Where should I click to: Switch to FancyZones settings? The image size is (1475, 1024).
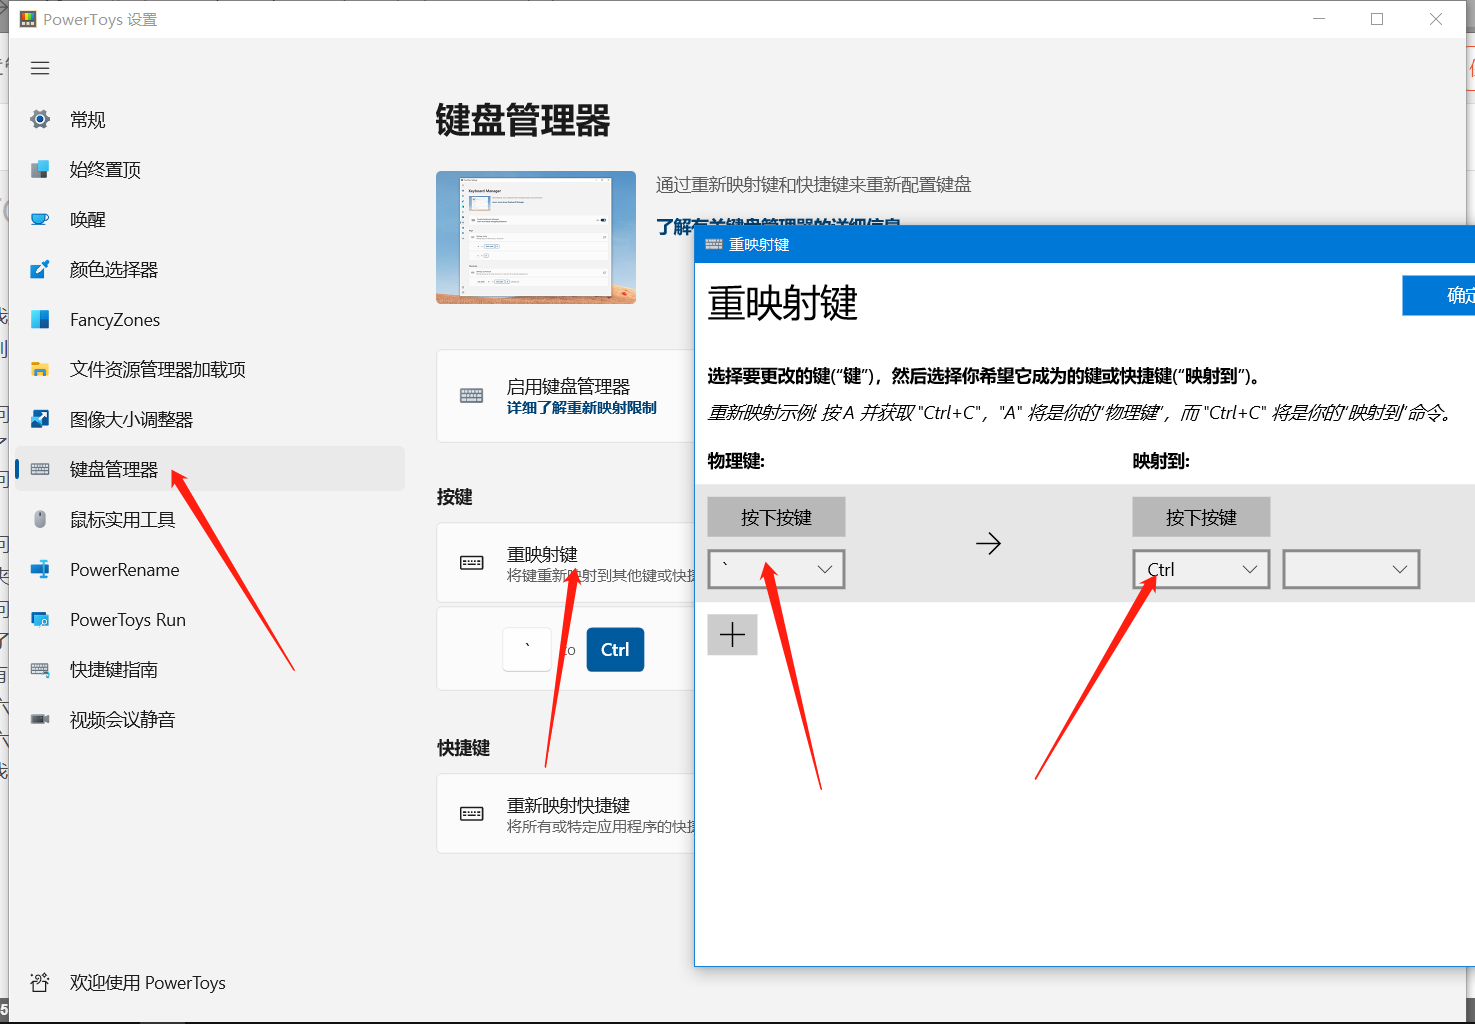click(210, 319)
